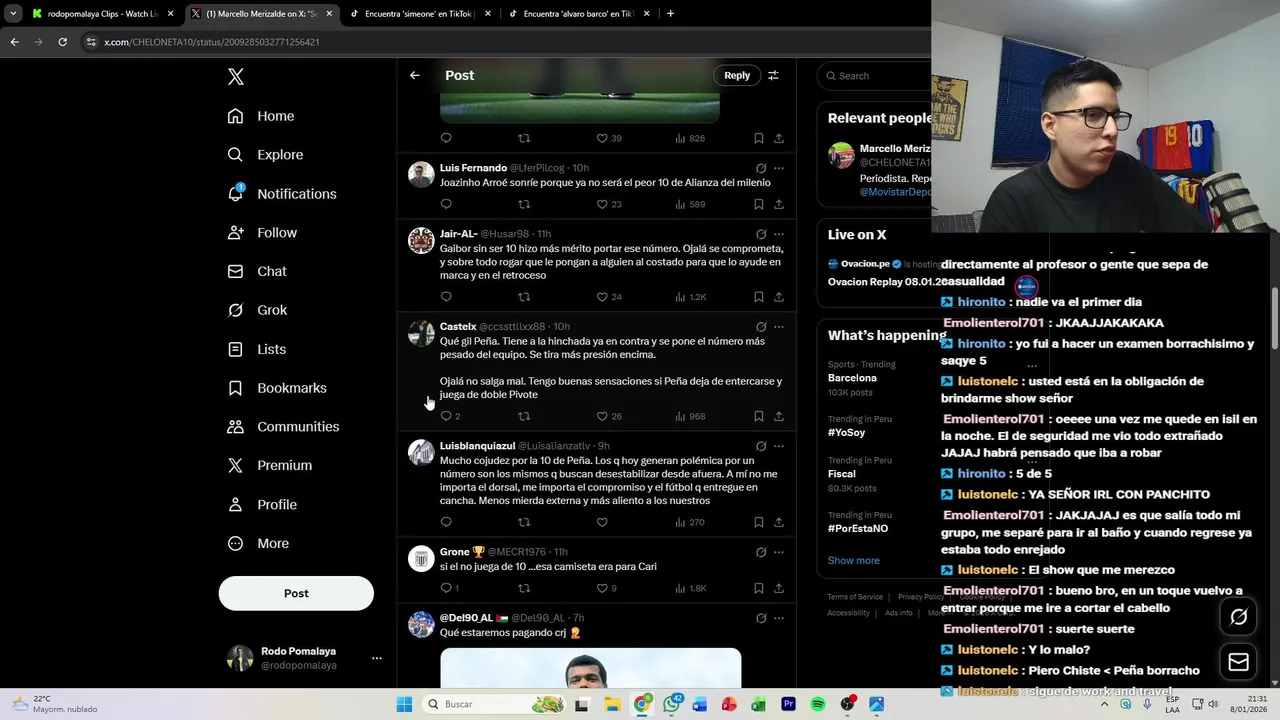The width and height of the screenshot is (1280, 720).
Task: Like Castelx's reply
Action: click(602, 416)
